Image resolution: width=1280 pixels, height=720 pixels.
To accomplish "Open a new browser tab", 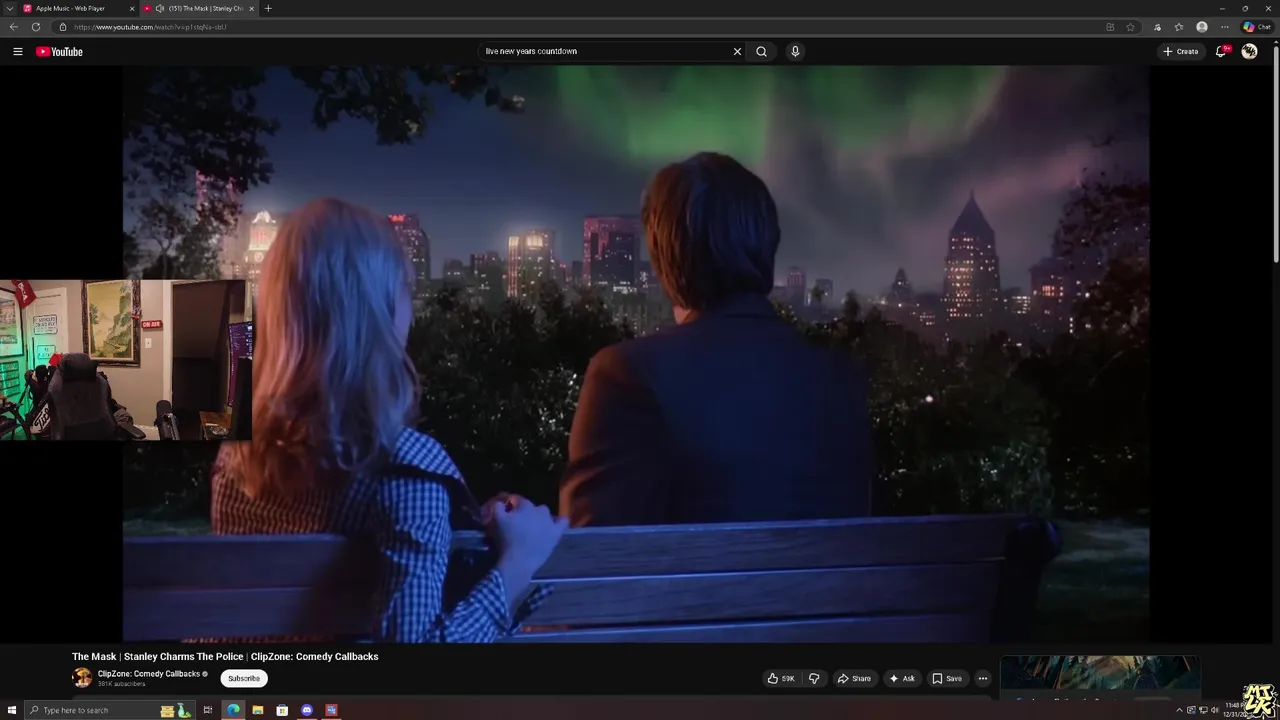I will [267, 8].
